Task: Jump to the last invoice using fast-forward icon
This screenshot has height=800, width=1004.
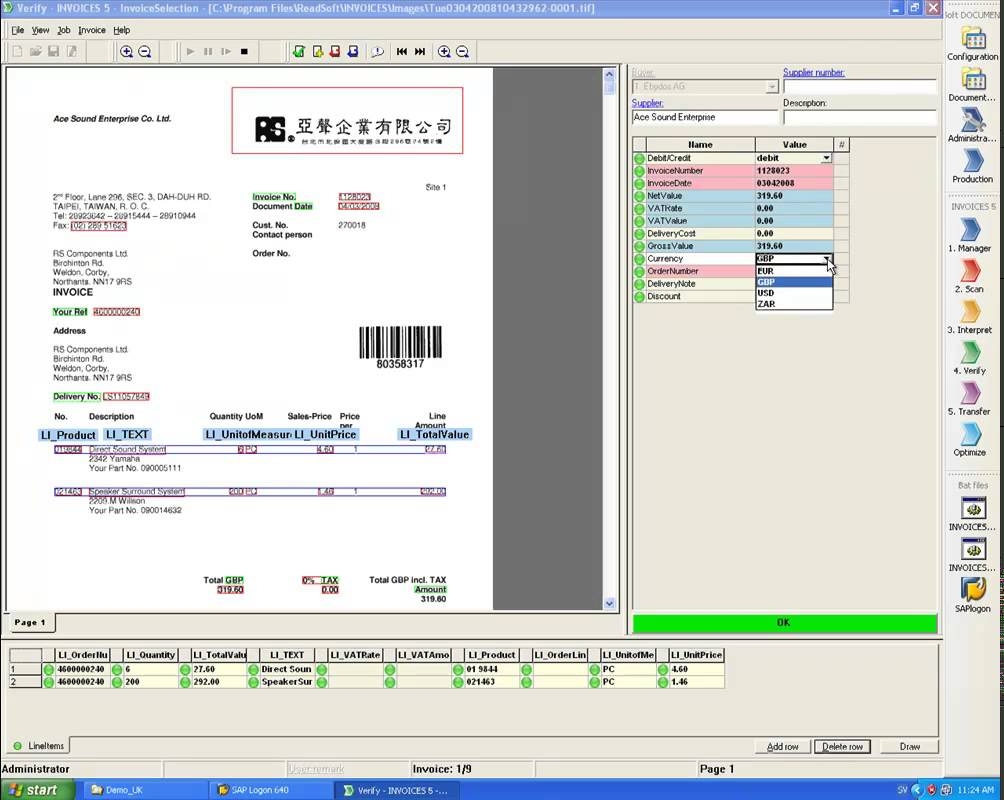Action: [420, 52]
